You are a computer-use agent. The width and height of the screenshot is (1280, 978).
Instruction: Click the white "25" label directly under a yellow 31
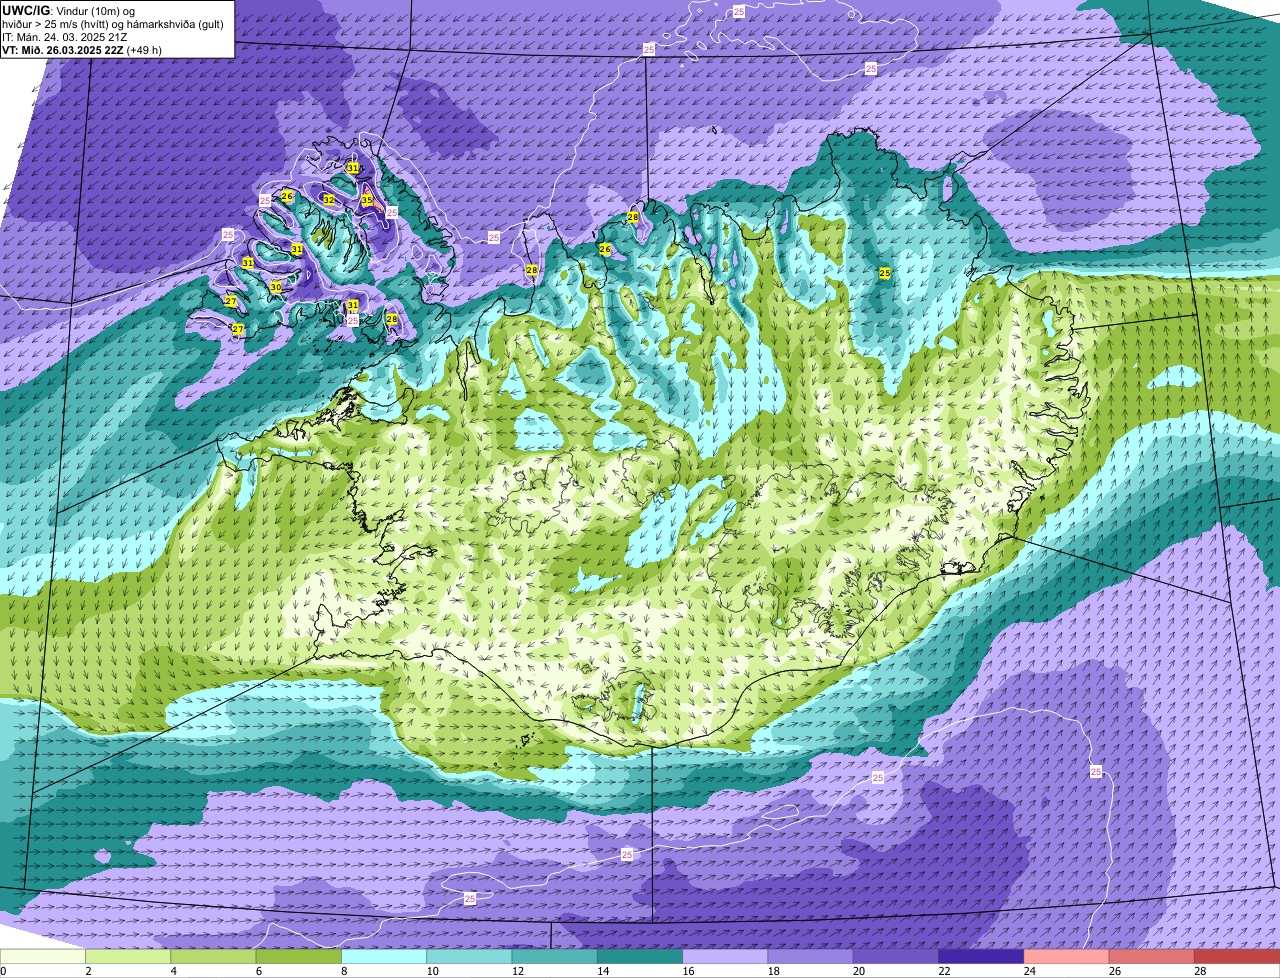tap(352, 320)
